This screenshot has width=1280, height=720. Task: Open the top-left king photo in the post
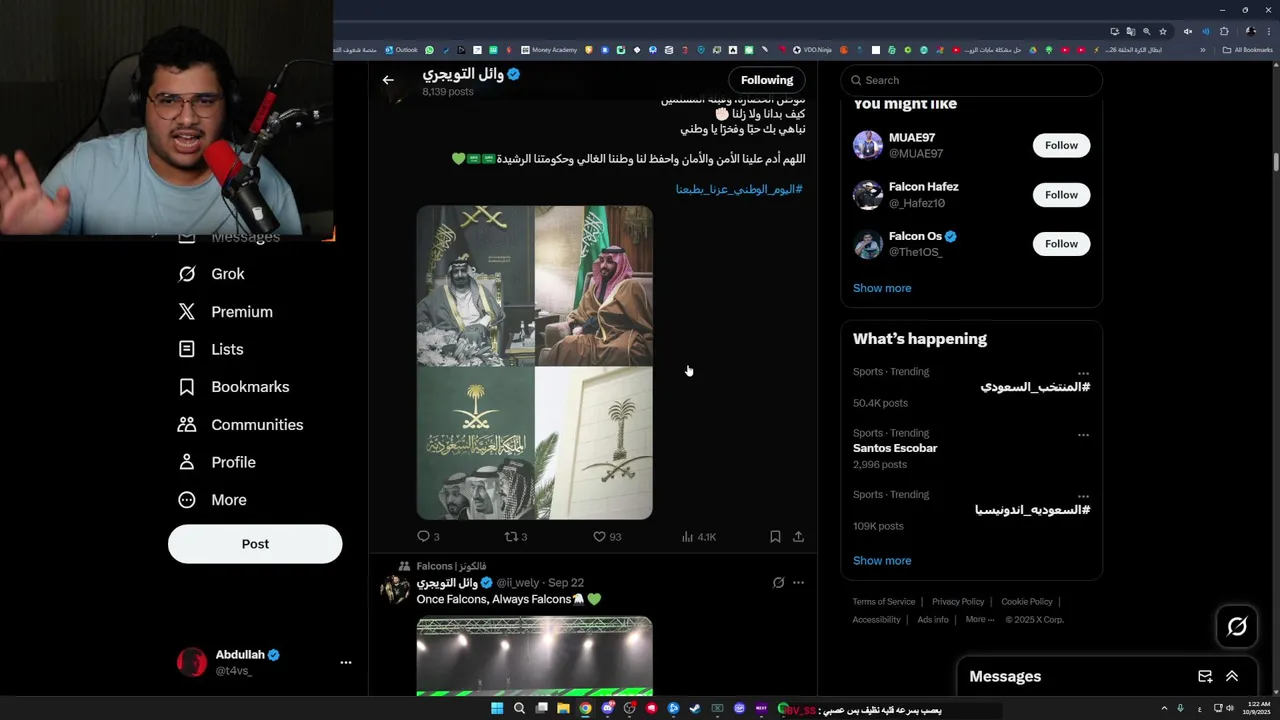tap(475, 286)
